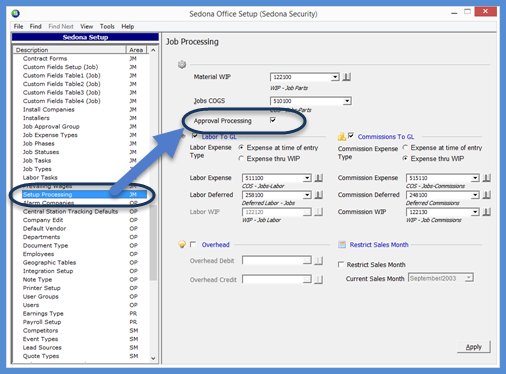Click the Overhead lightbulb icon
The image size is (506, 374).
click(182, 245)
